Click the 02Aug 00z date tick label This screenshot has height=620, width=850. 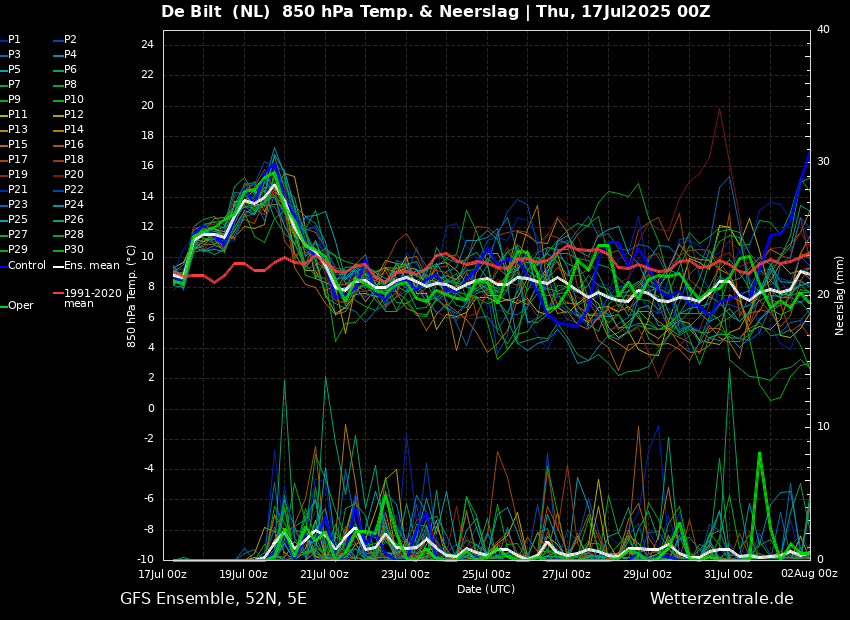(808, 573)
